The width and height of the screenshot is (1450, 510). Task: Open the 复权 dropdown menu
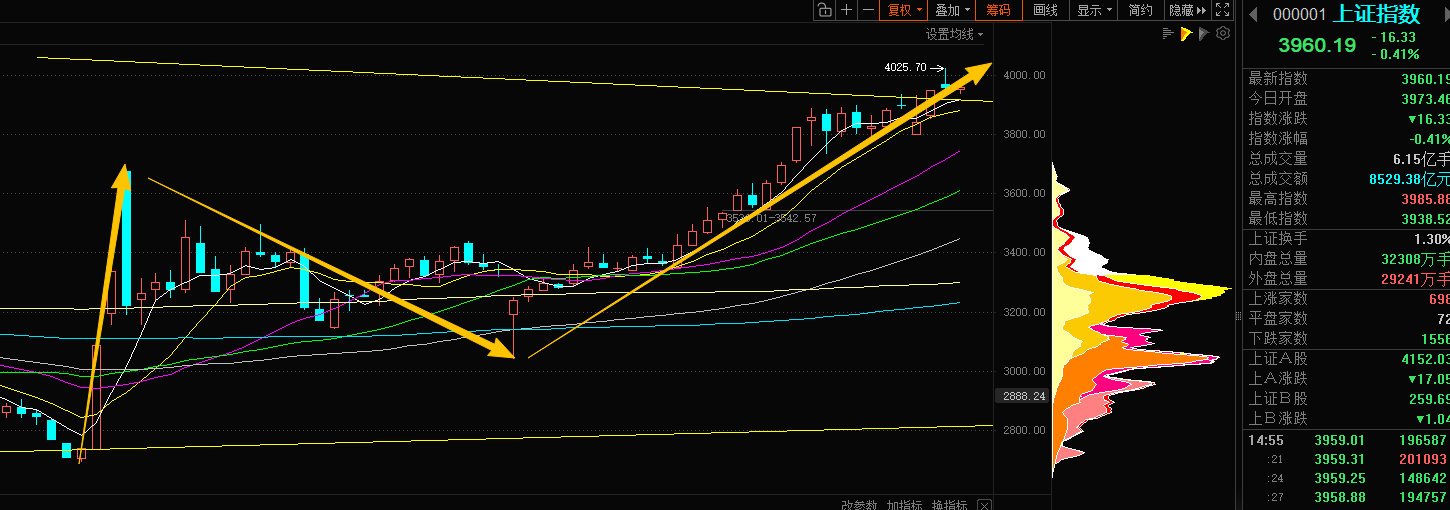tap(903, 10)
